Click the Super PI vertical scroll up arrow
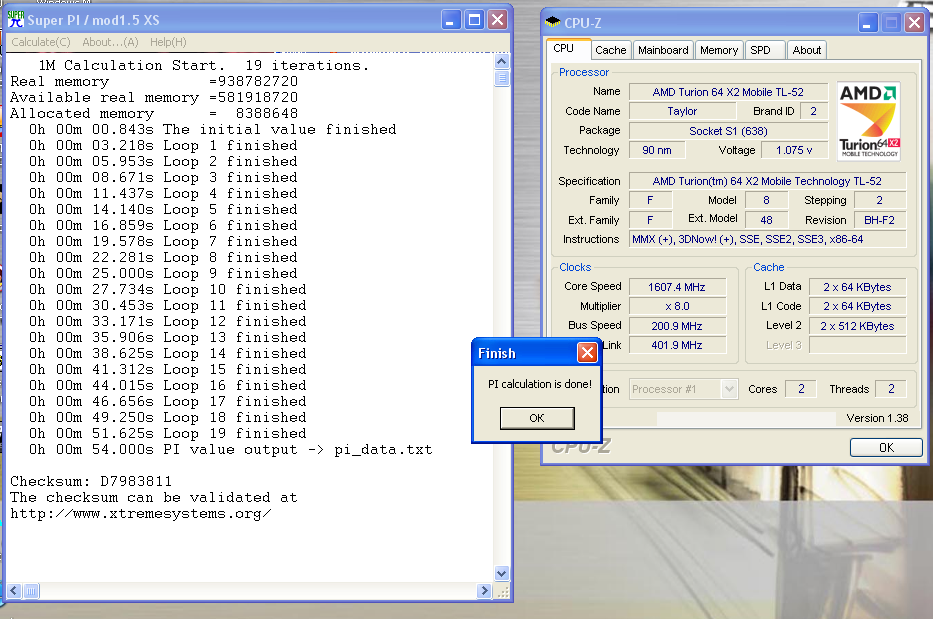 (502, 62)
